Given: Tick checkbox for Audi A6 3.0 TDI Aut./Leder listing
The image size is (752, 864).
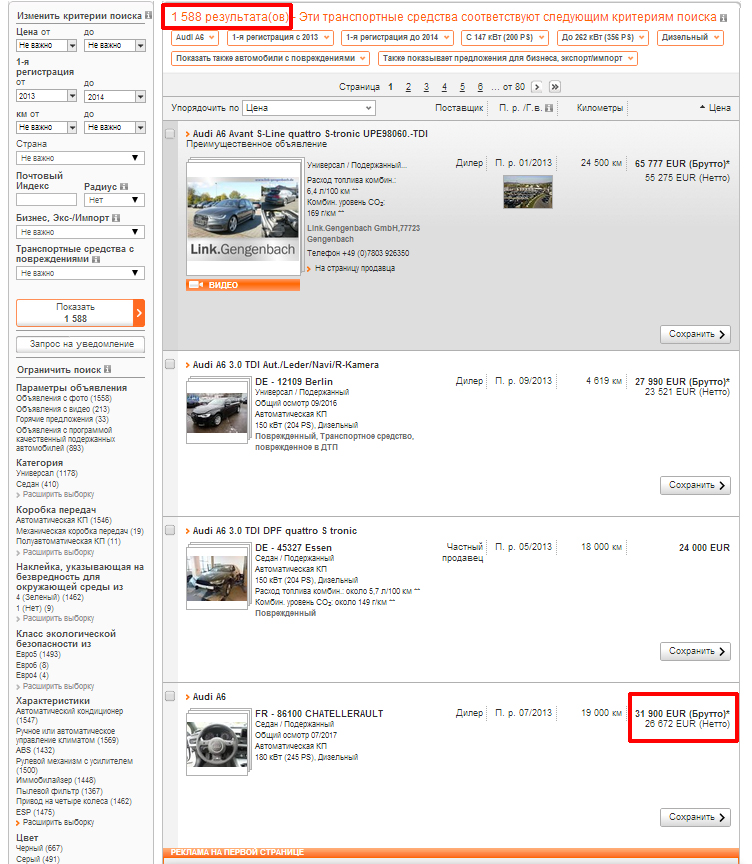Looking at the screenshot, I should point(170,364).
